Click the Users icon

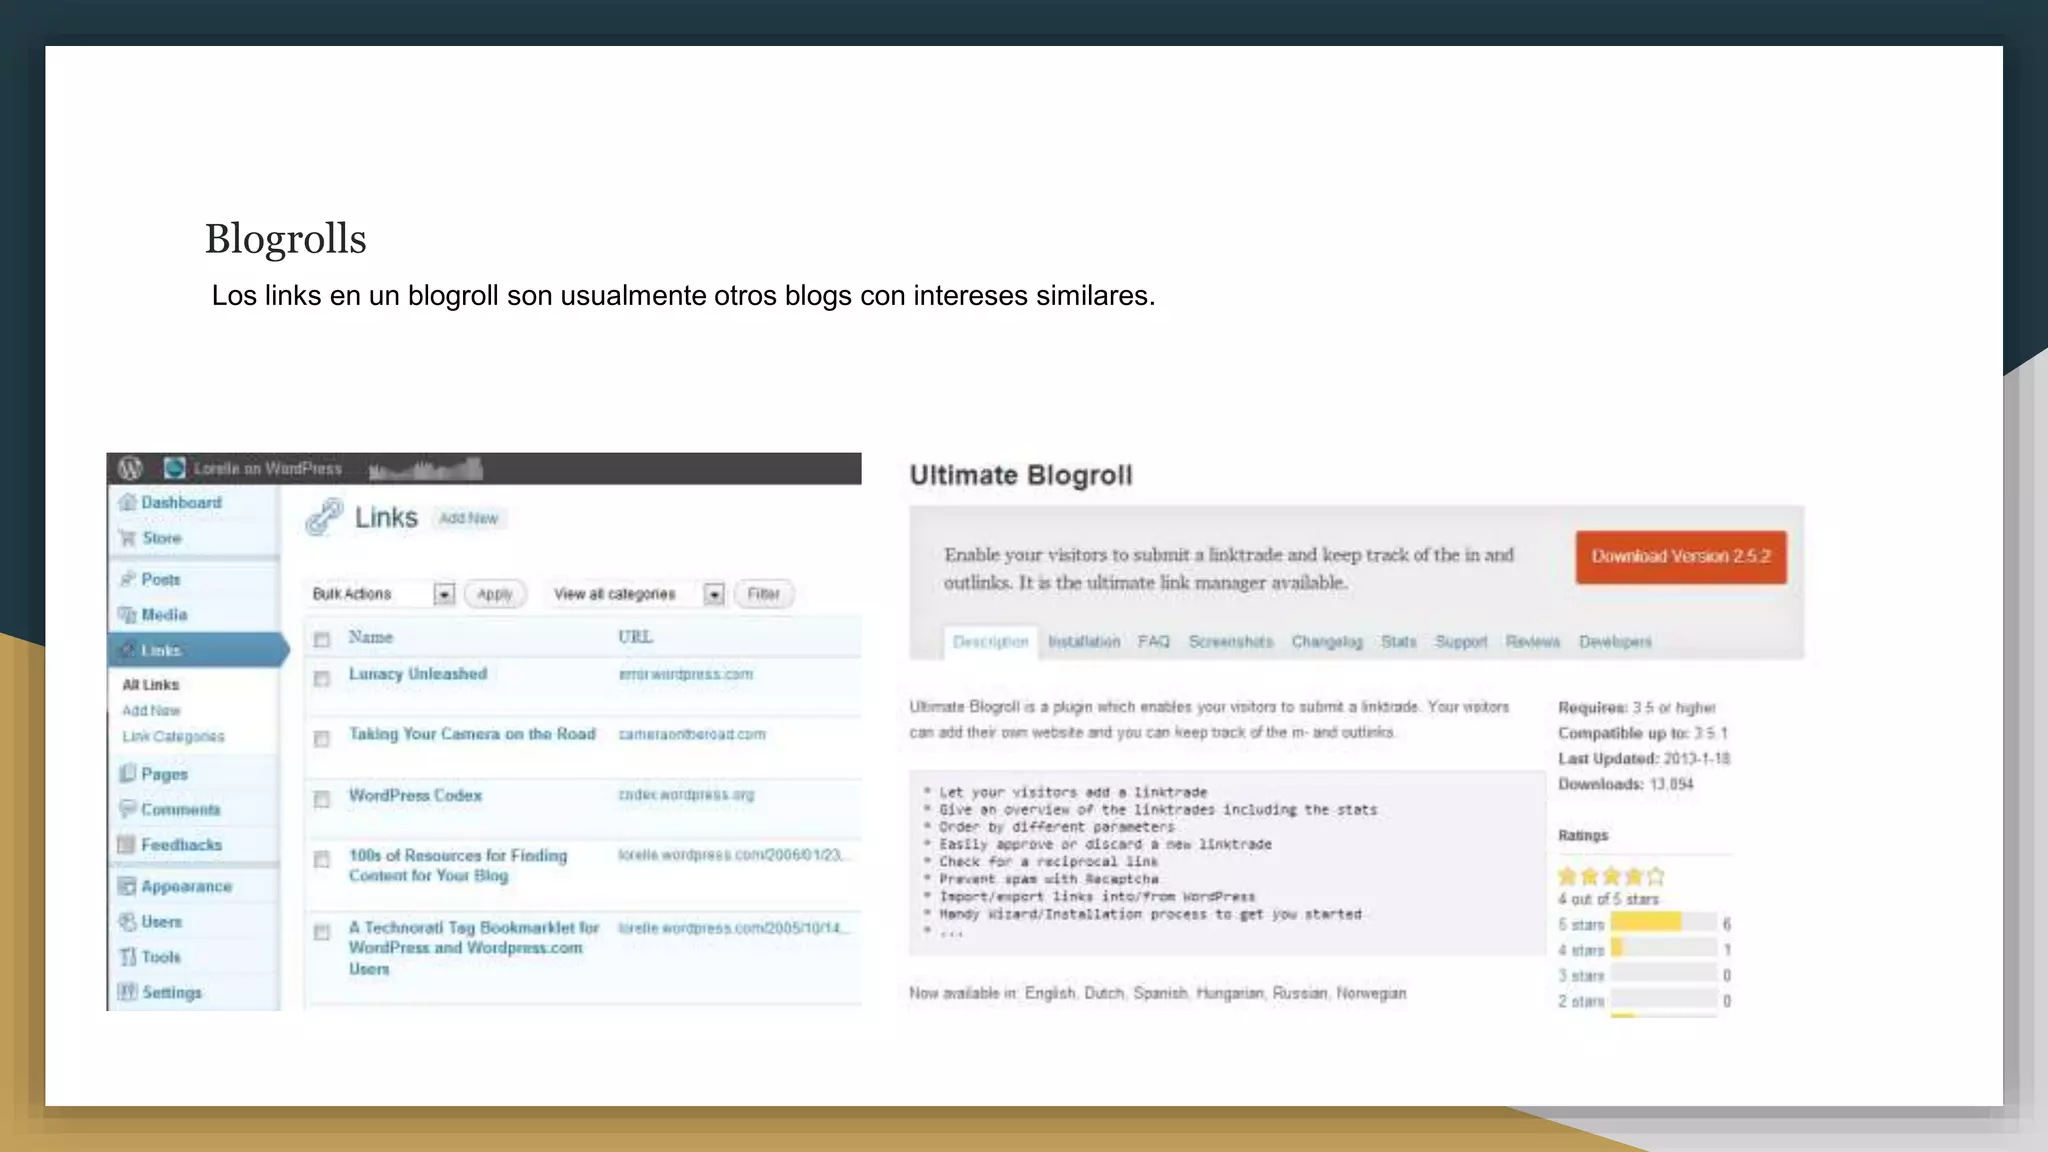coord(127,921)
